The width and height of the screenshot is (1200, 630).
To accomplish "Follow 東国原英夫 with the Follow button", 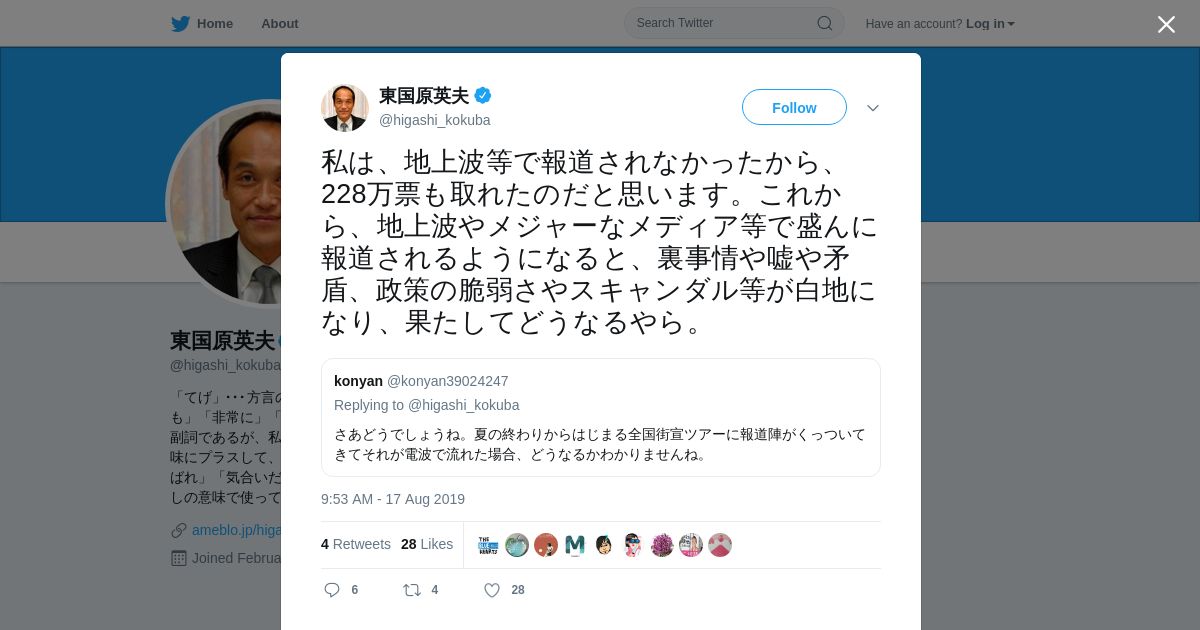I will click(794, 107).
